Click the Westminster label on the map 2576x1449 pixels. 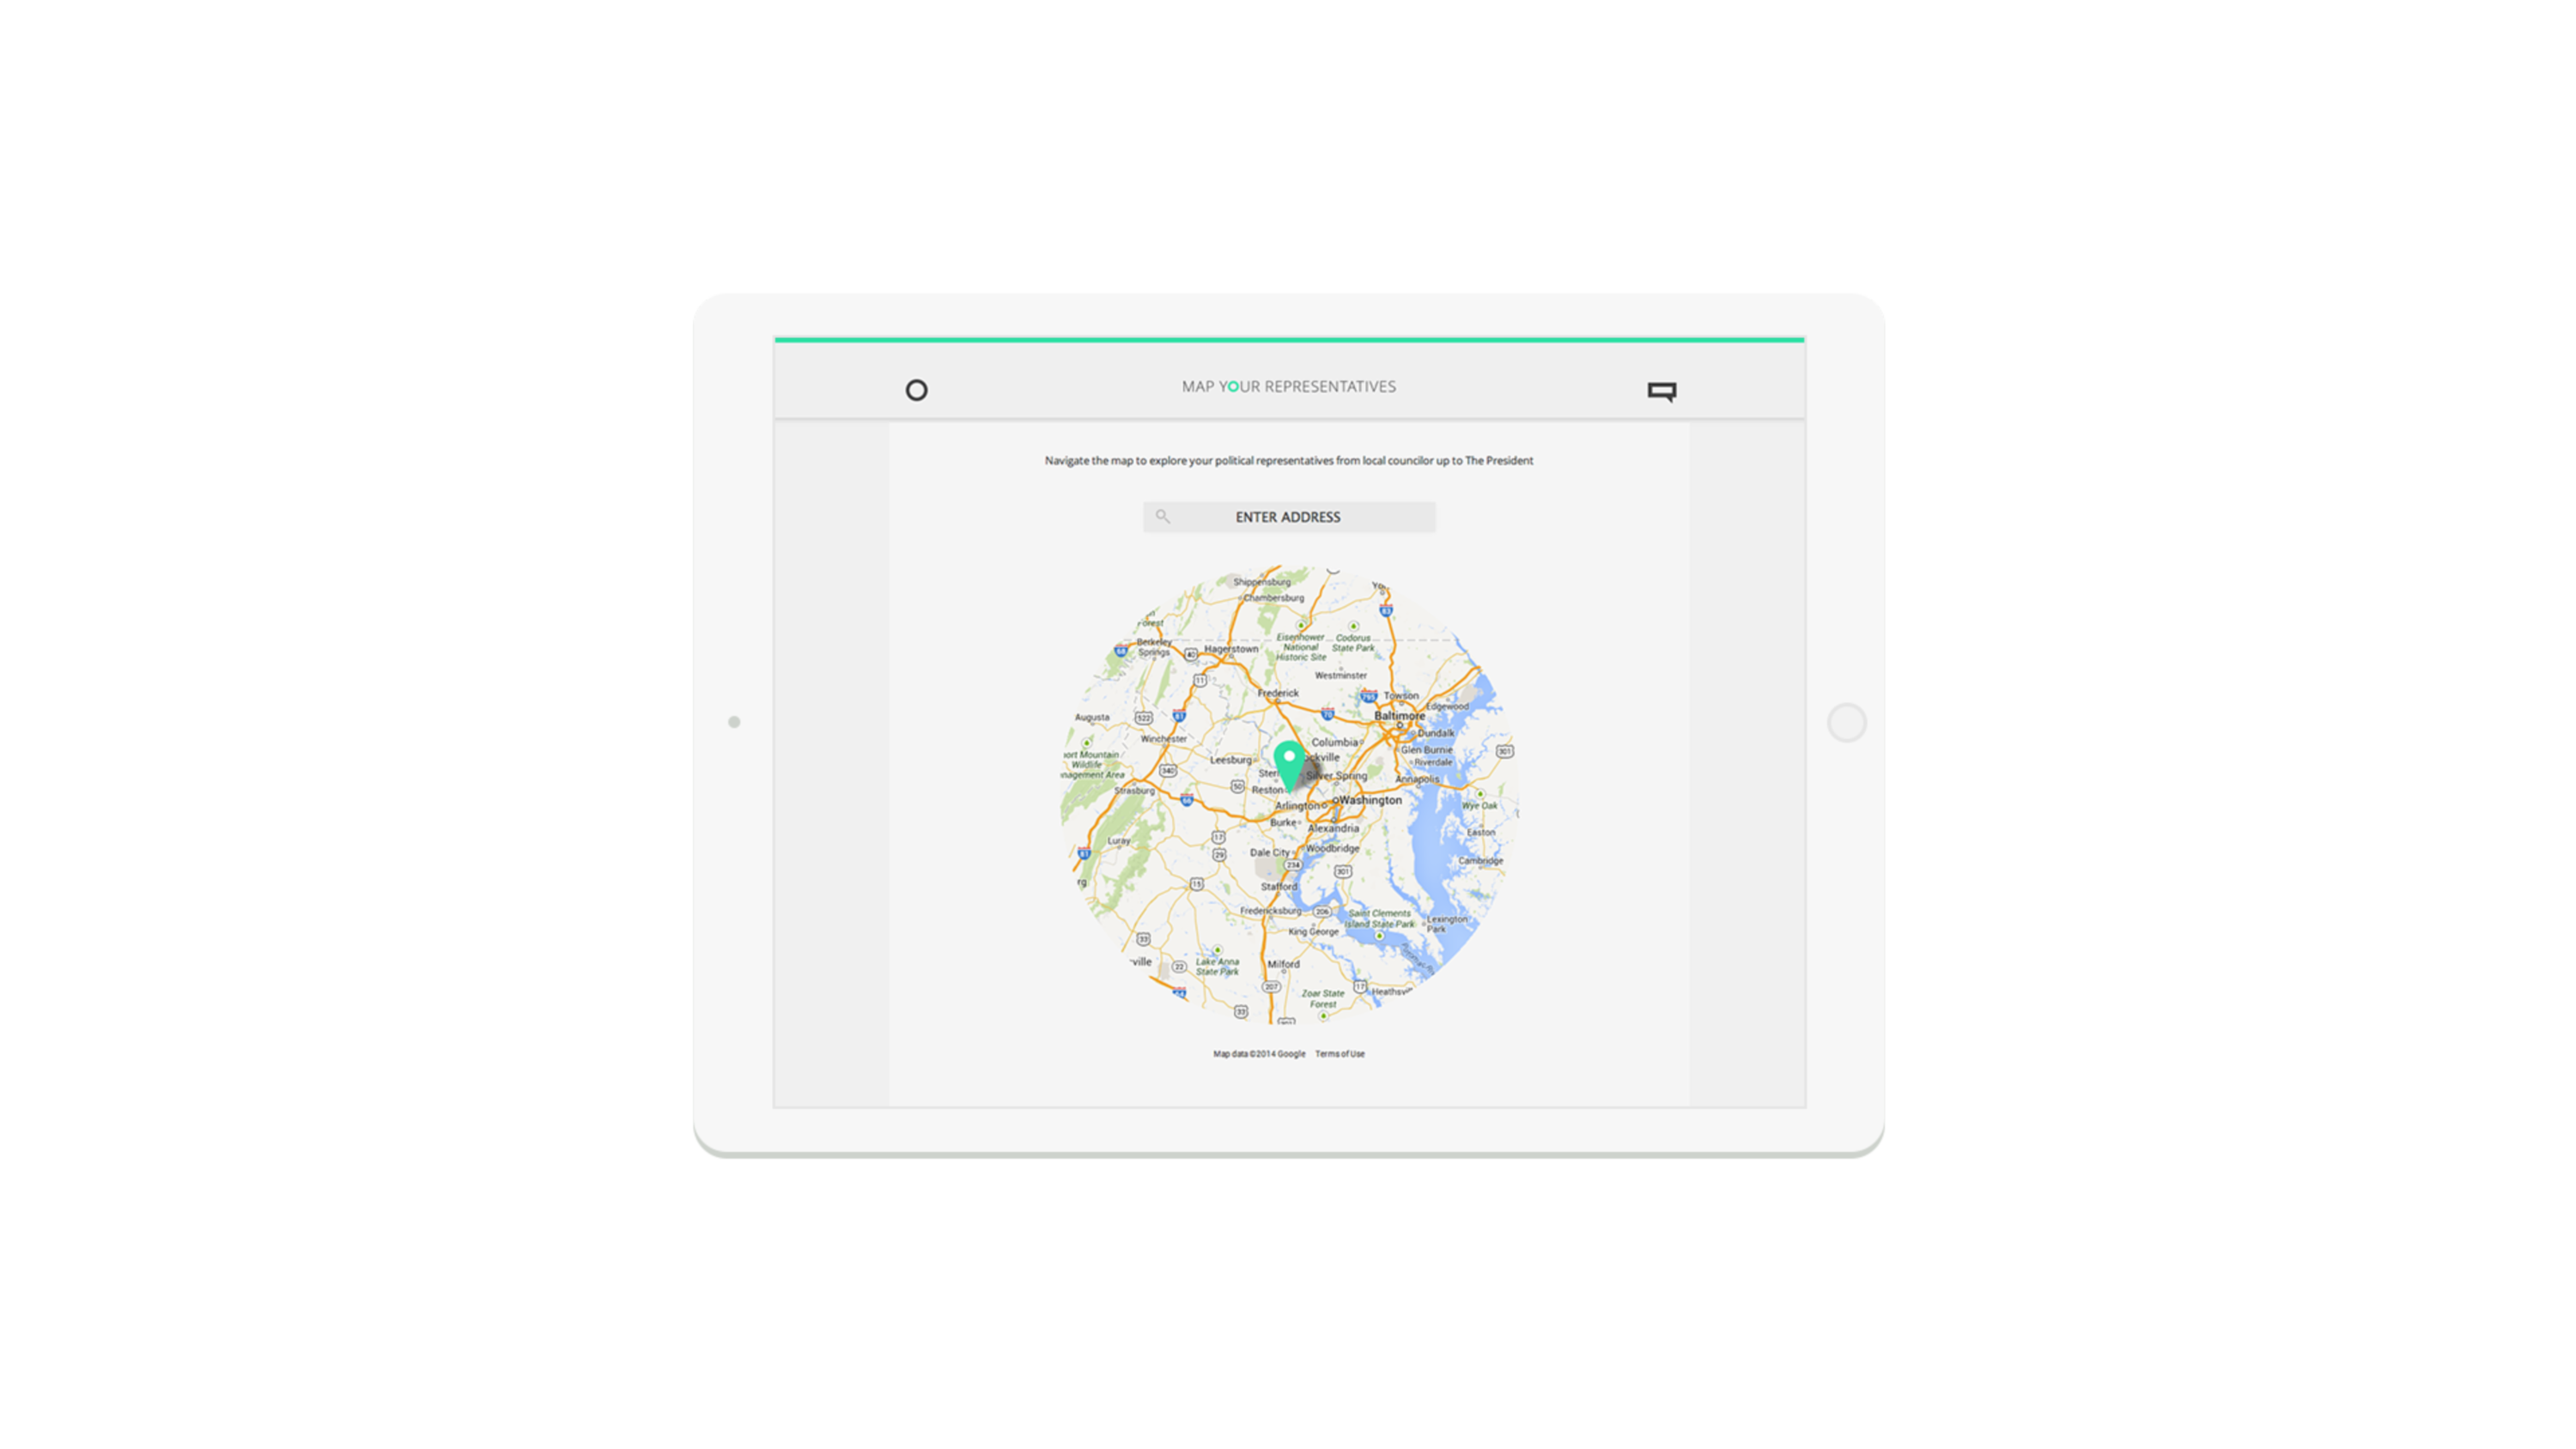pos(1340,676)
